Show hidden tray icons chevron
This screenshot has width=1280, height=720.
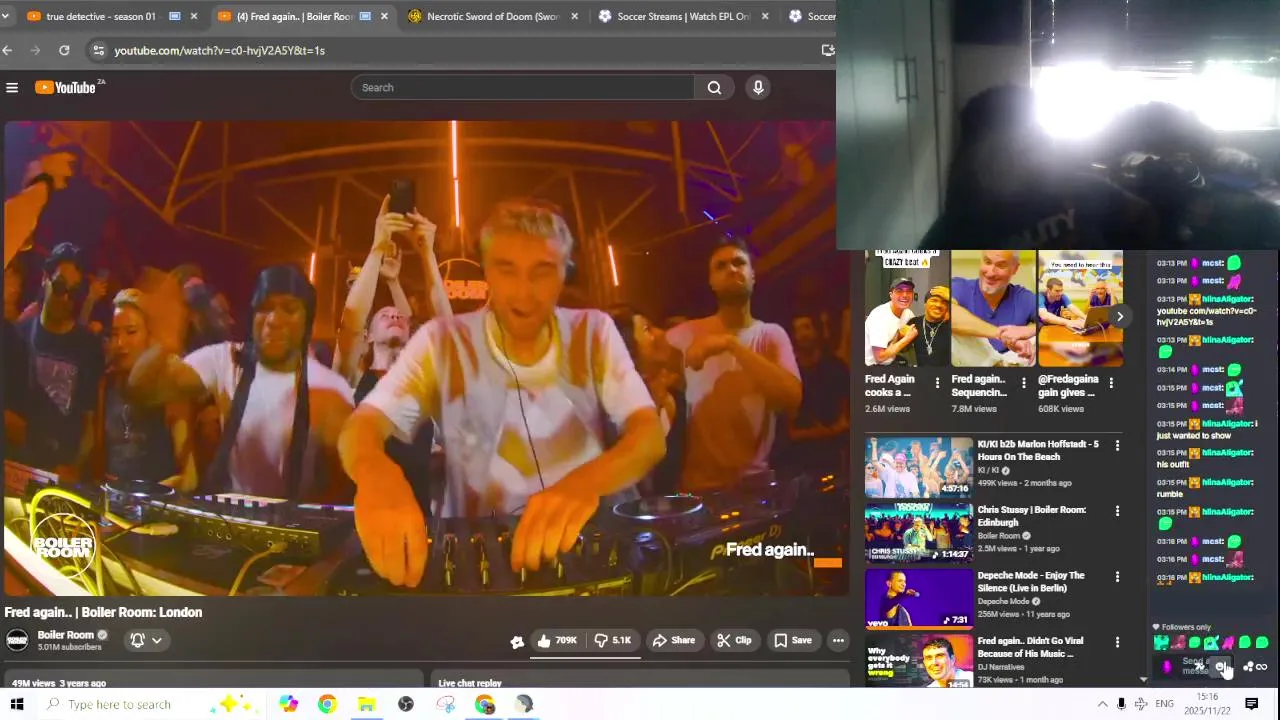click(1102, 704)
